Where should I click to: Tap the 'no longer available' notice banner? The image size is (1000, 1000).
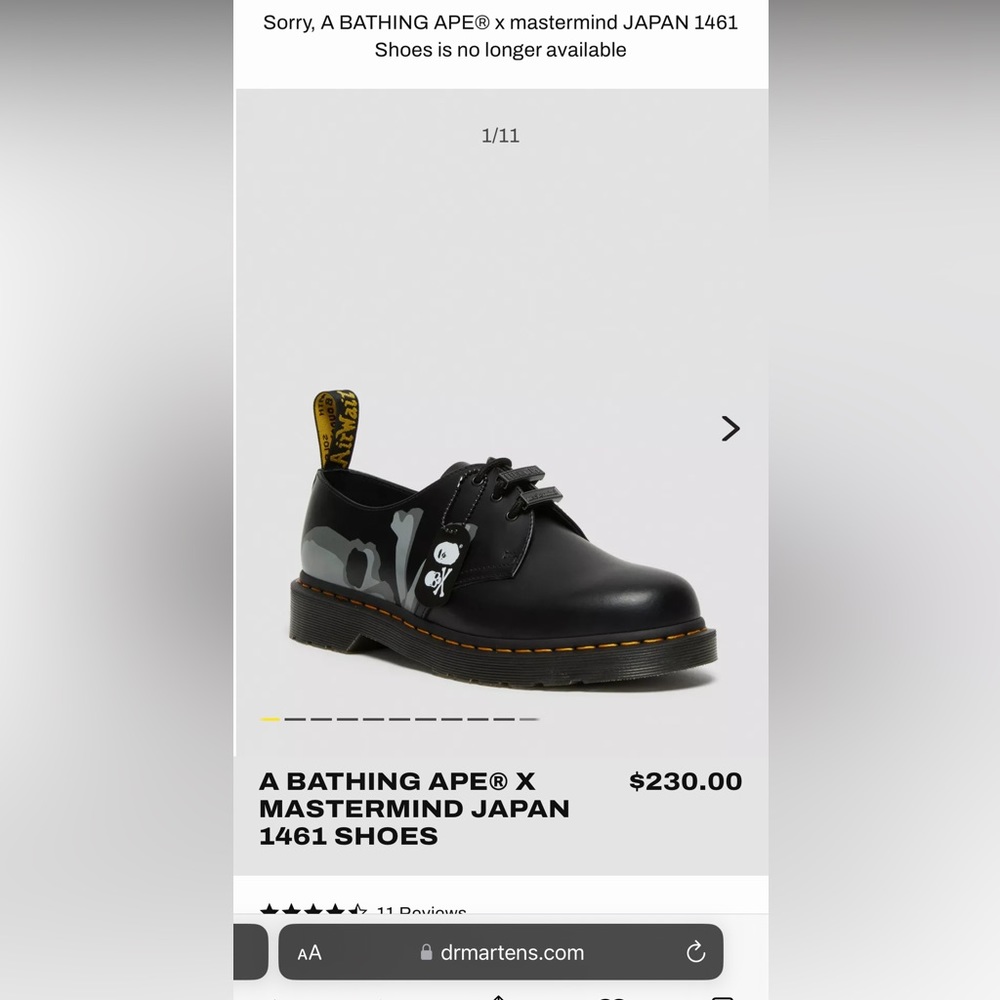pos(500,36)
